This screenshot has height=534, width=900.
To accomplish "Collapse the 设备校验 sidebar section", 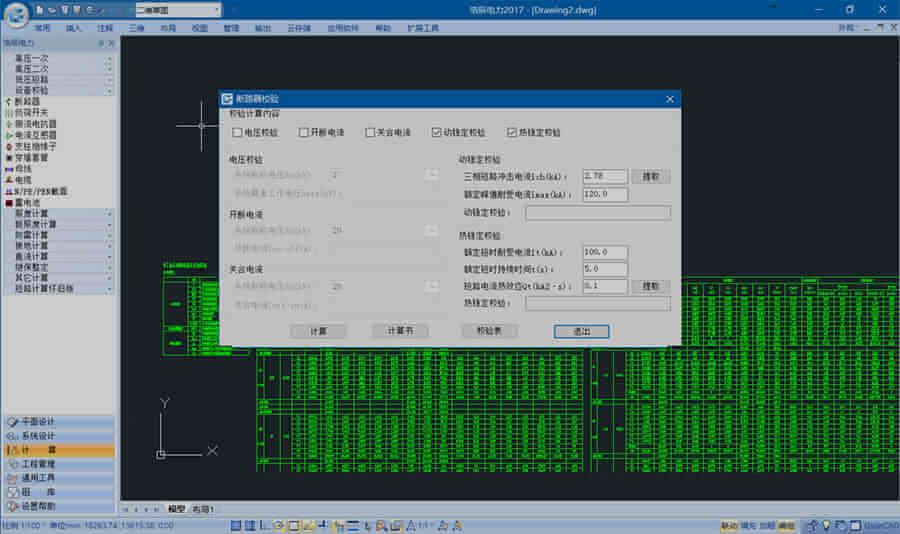I will click(x=58, y=90).
